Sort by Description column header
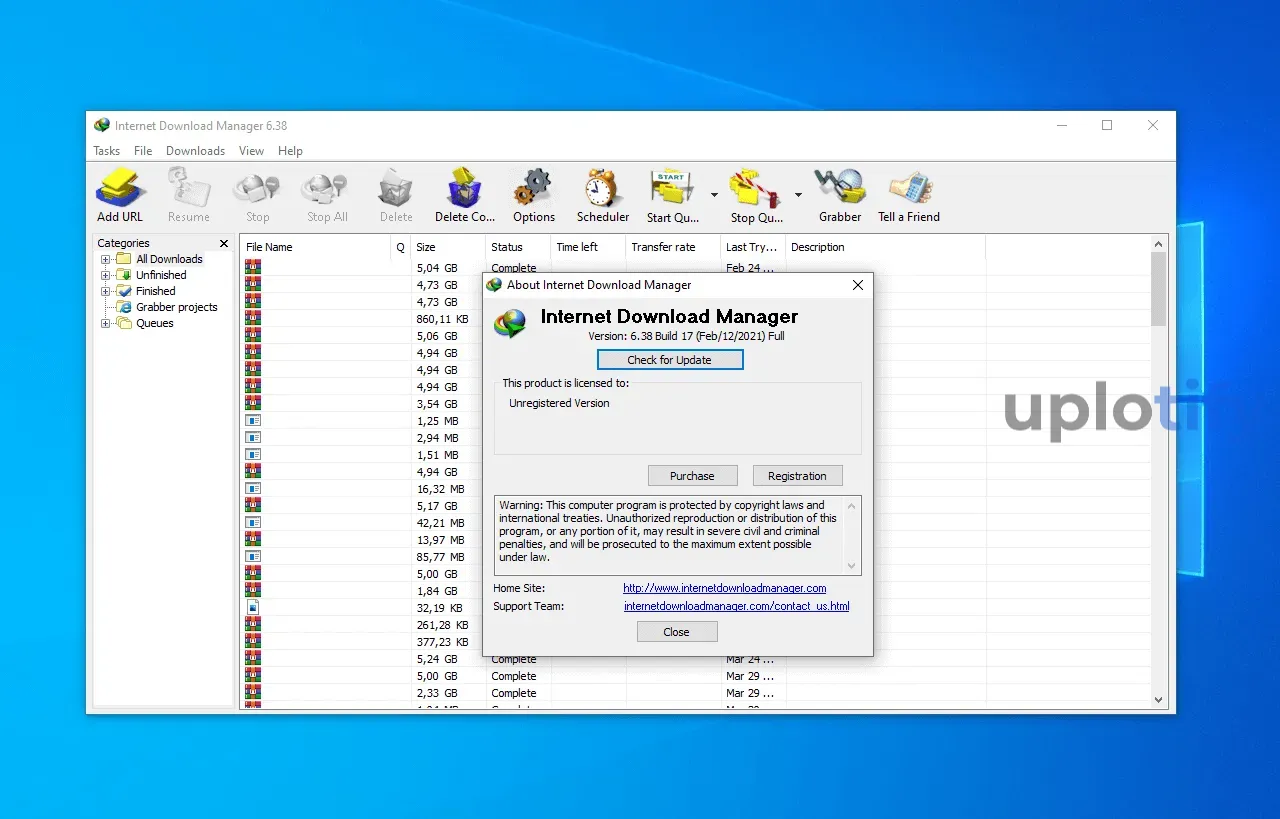This screenshot has height=819, width=1280. (885, 247)
